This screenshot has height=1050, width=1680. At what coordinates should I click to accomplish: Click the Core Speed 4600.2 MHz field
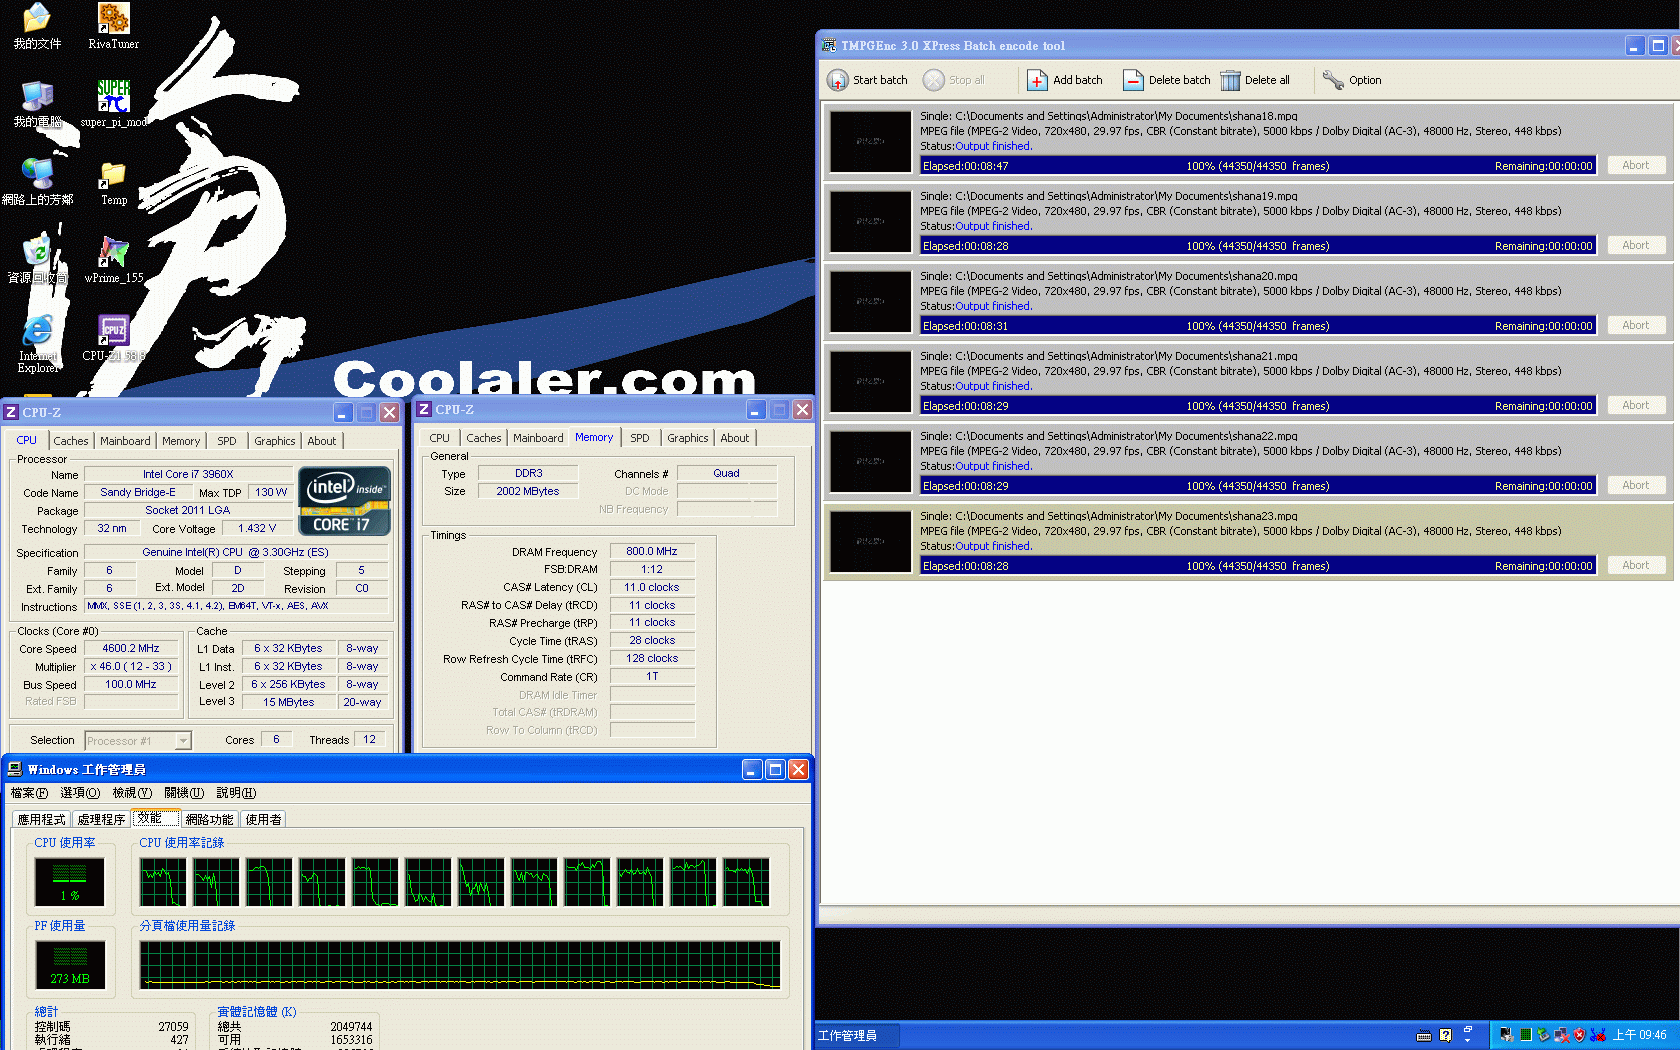131,649
